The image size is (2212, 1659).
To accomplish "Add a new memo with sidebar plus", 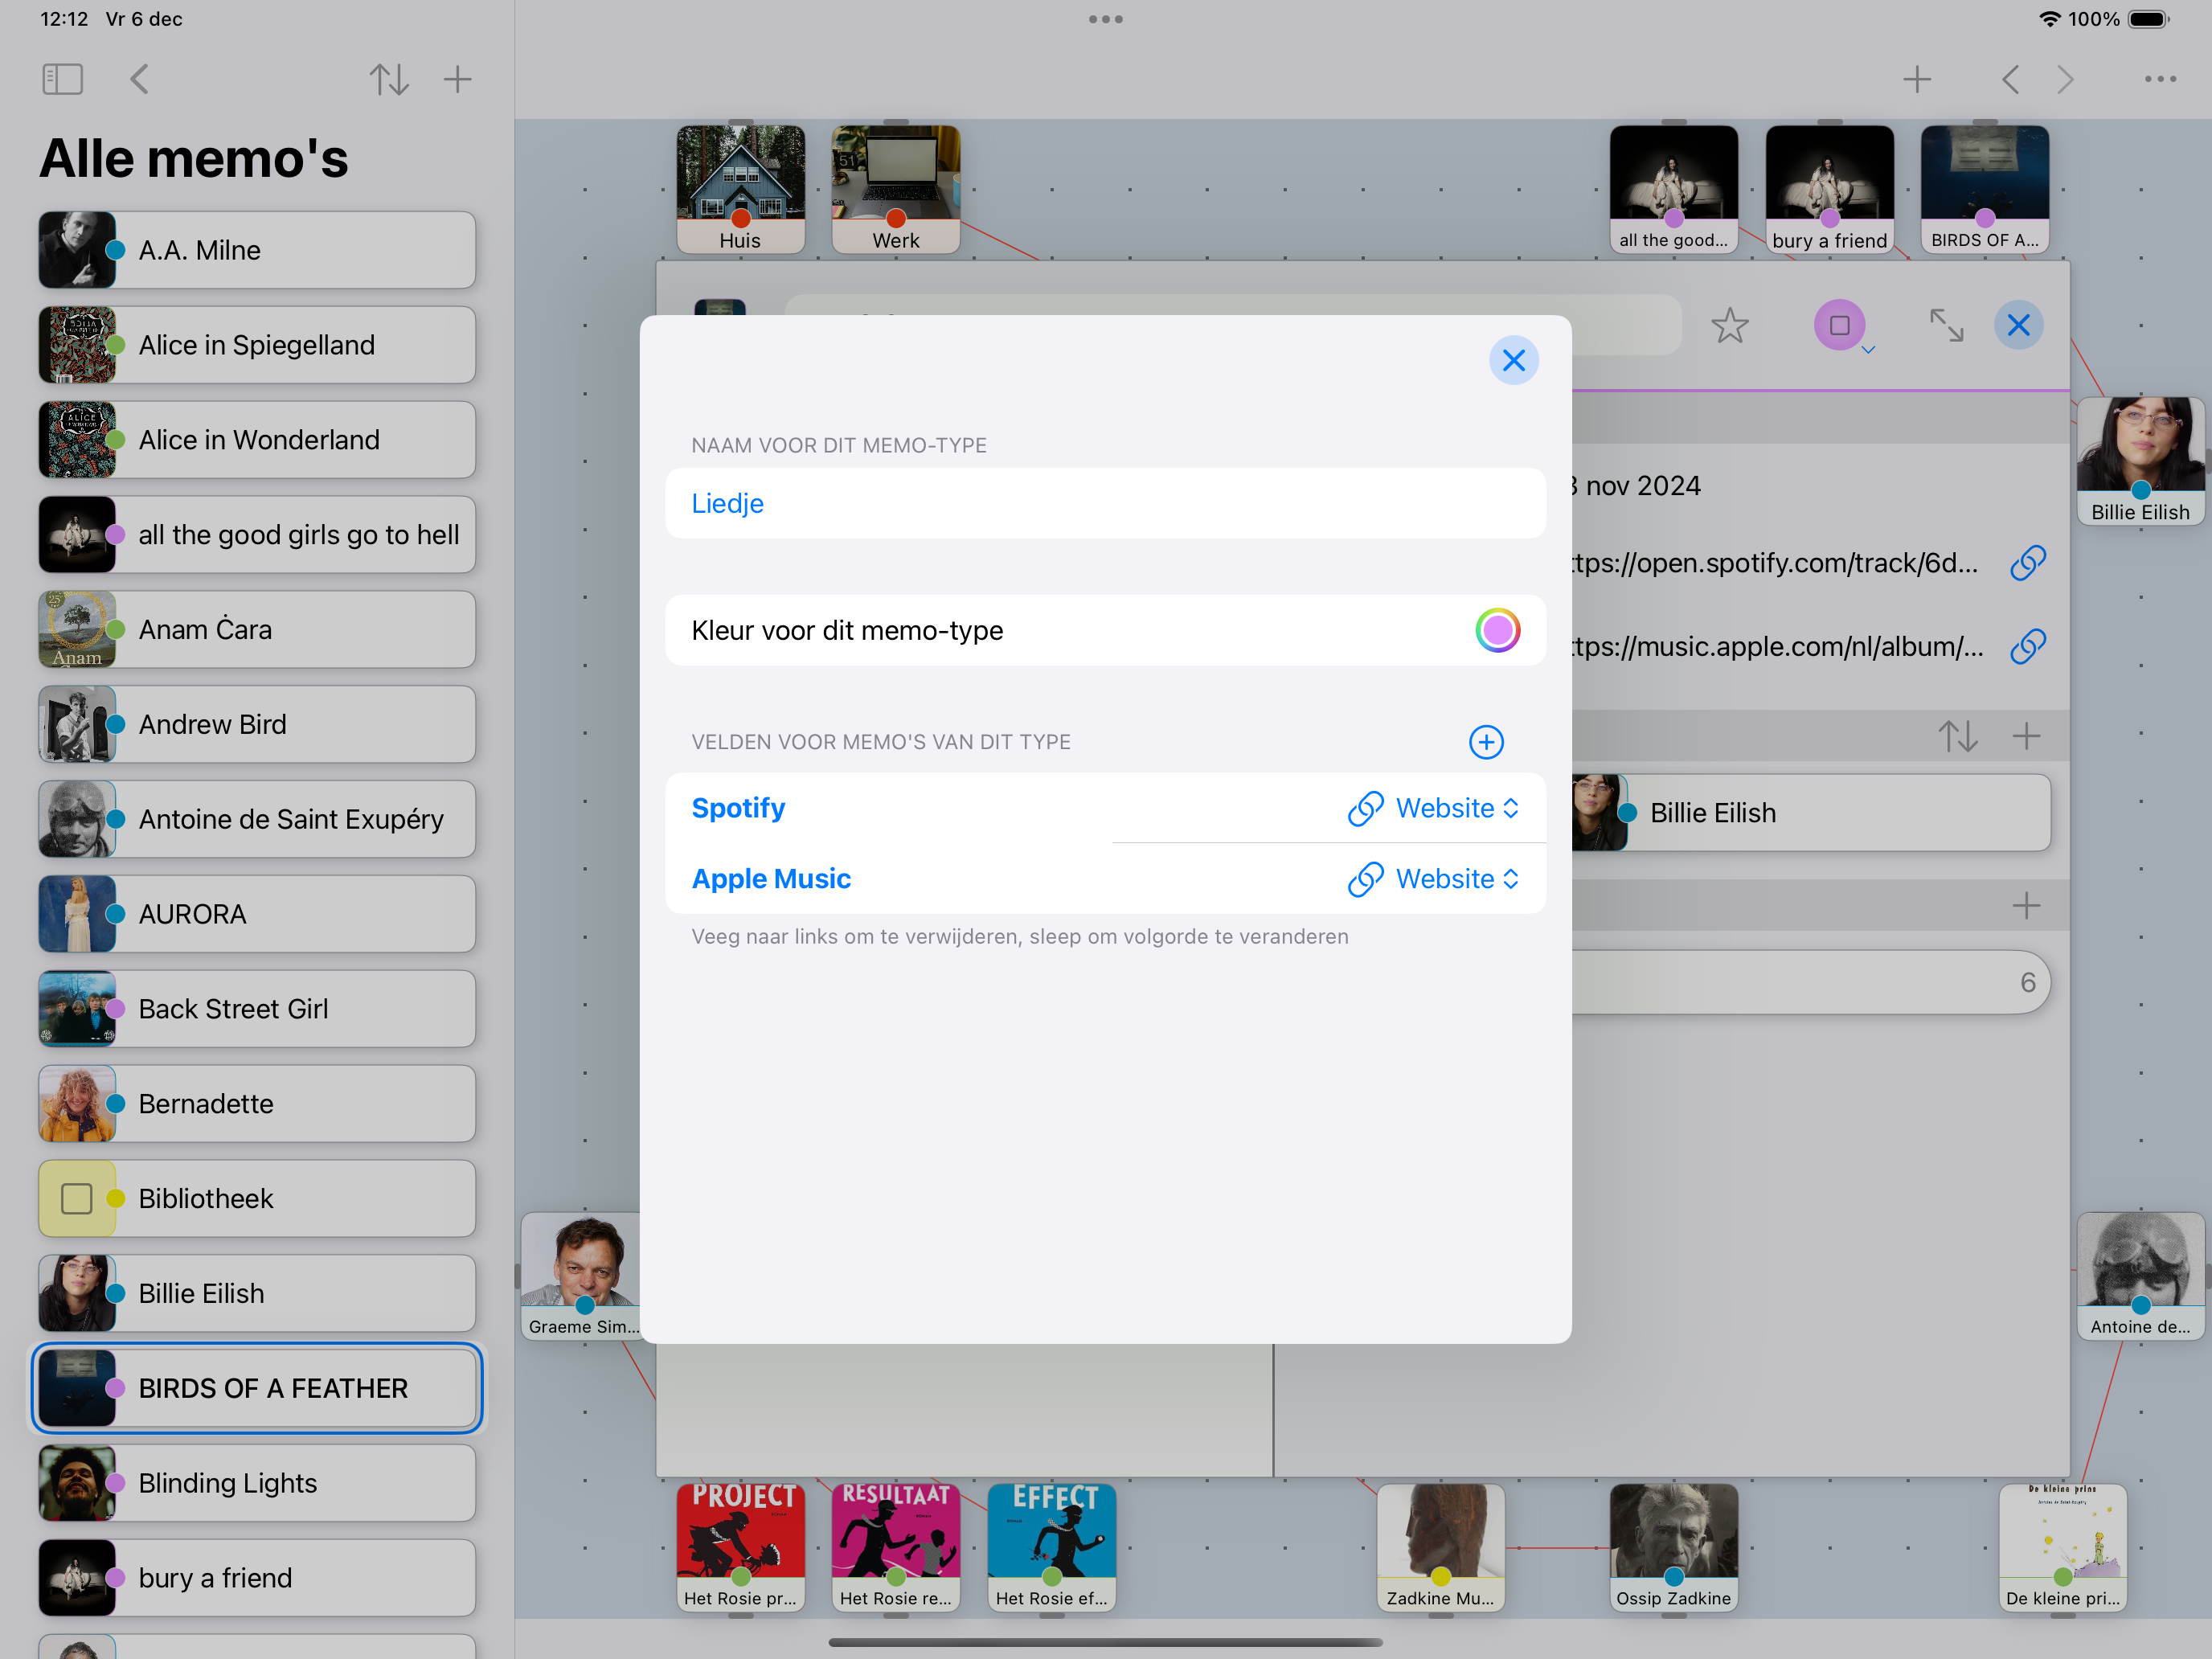I will pos(457,79).
